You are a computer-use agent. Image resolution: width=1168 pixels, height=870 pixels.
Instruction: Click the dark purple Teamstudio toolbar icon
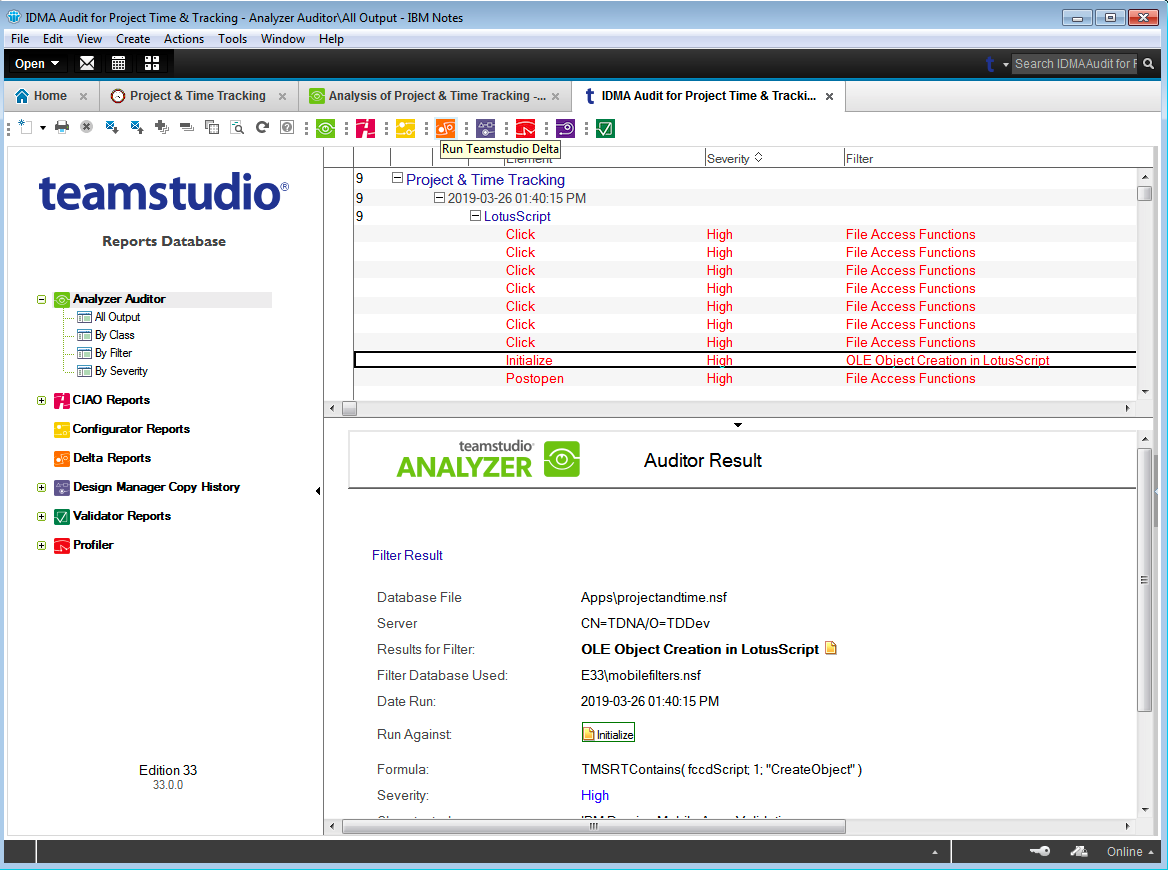565,129
